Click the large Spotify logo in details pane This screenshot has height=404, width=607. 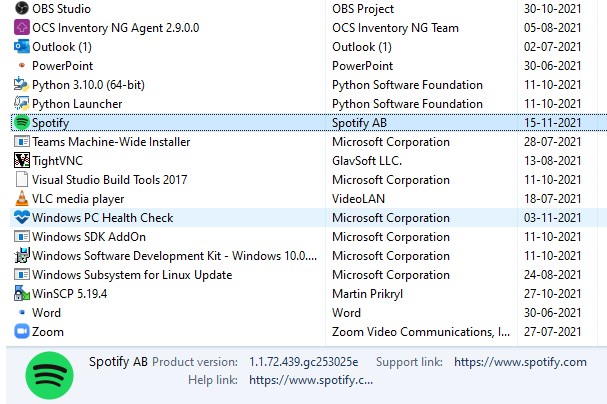49,375
